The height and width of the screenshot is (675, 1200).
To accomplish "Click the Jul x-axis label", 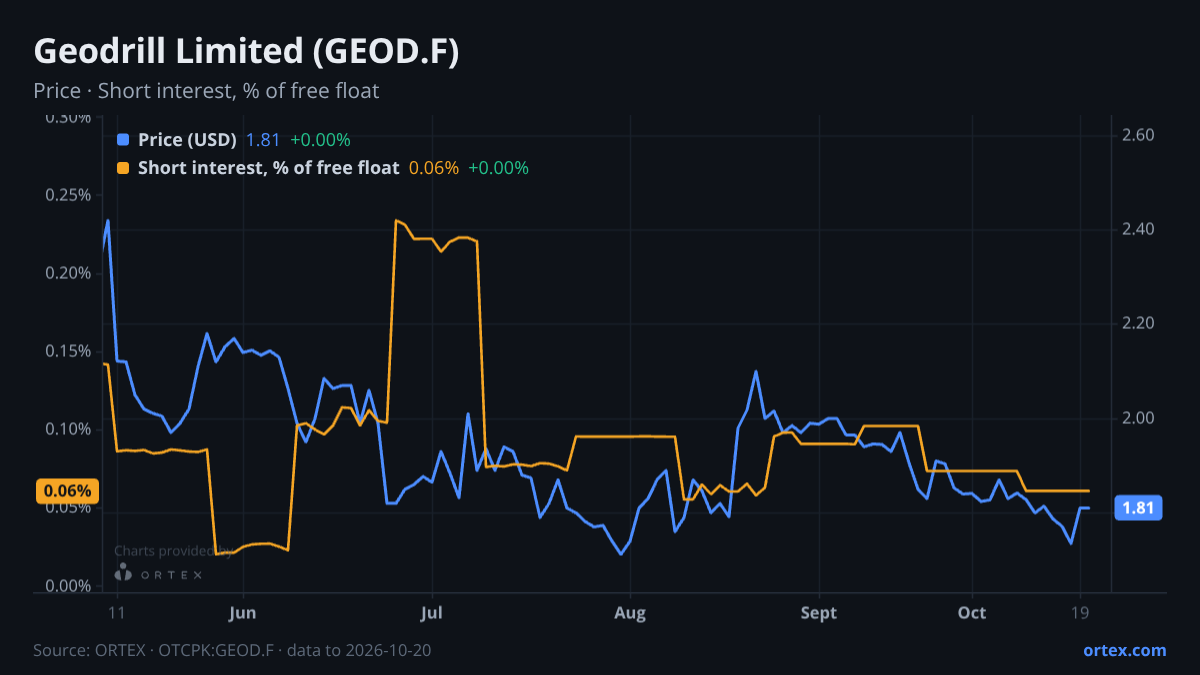I will [x=433, y=613].
